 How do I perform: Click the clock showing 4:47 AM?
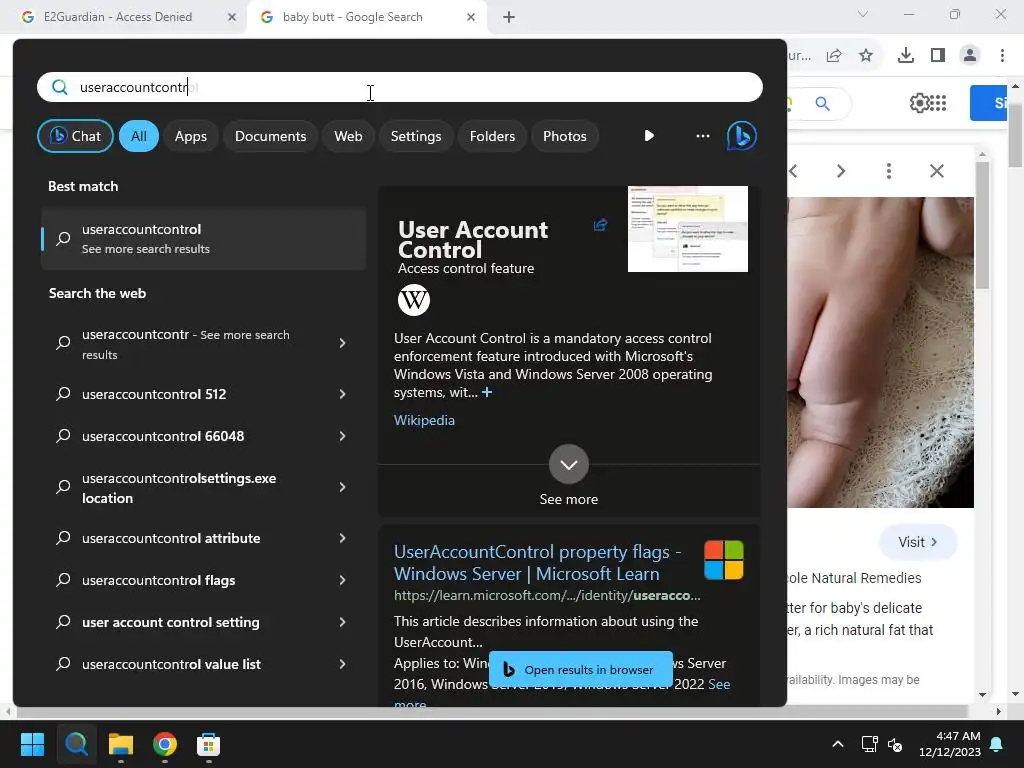(957, 736)
